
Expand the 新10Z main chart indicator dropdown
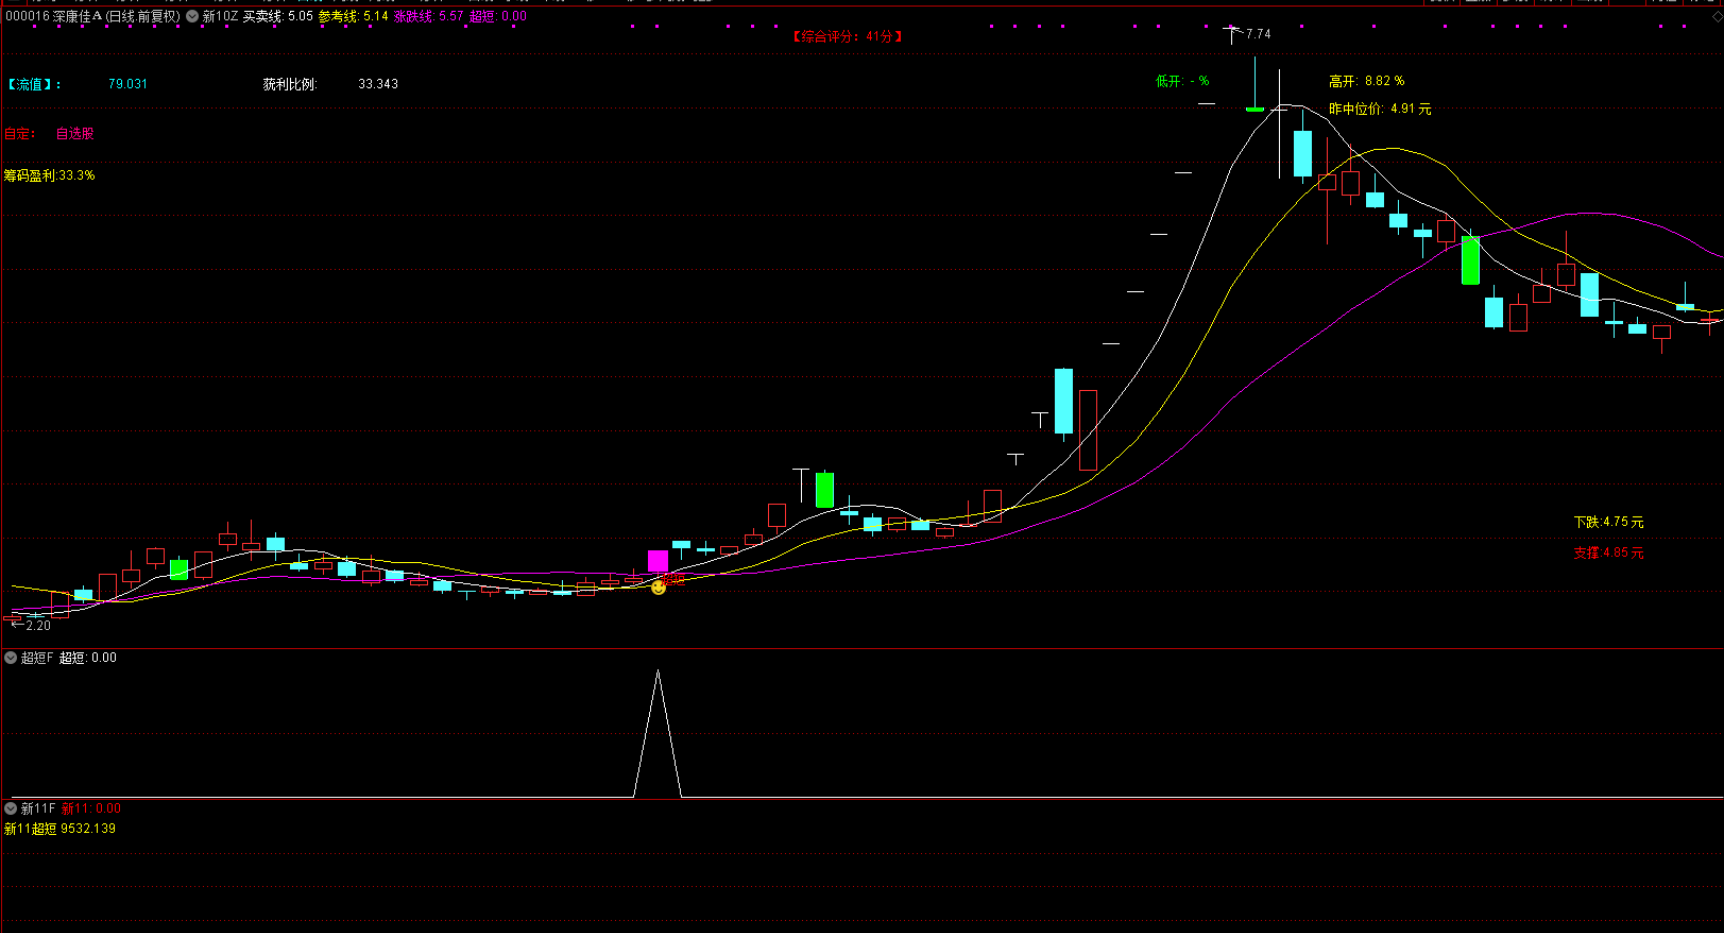[x=192, y=17]
